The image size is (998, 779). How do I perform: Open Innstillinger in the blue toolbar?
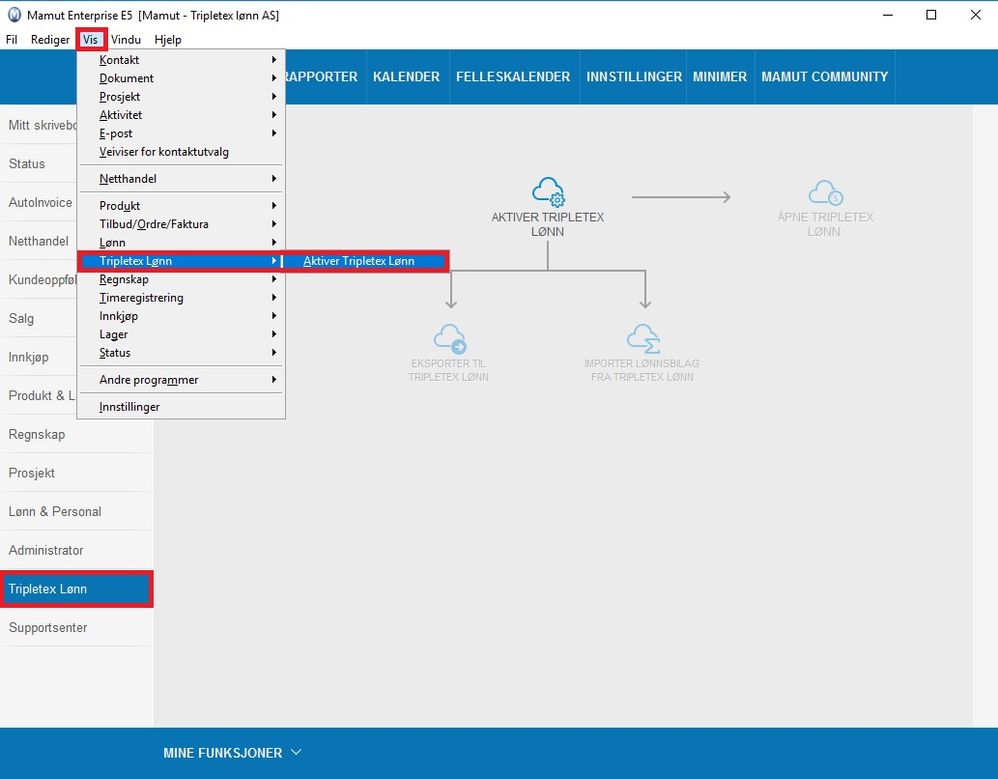tap(633, 77)
